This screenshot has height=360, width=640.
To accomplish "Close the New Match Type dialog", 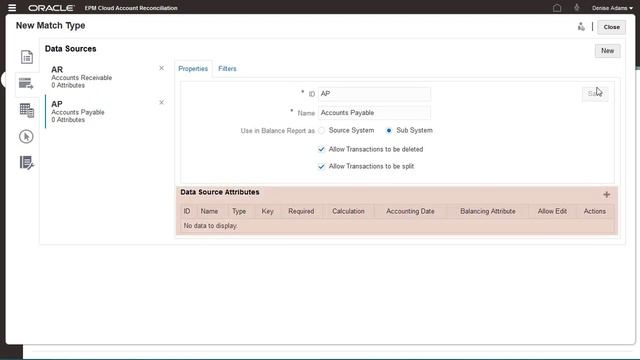I will (611, 27).
